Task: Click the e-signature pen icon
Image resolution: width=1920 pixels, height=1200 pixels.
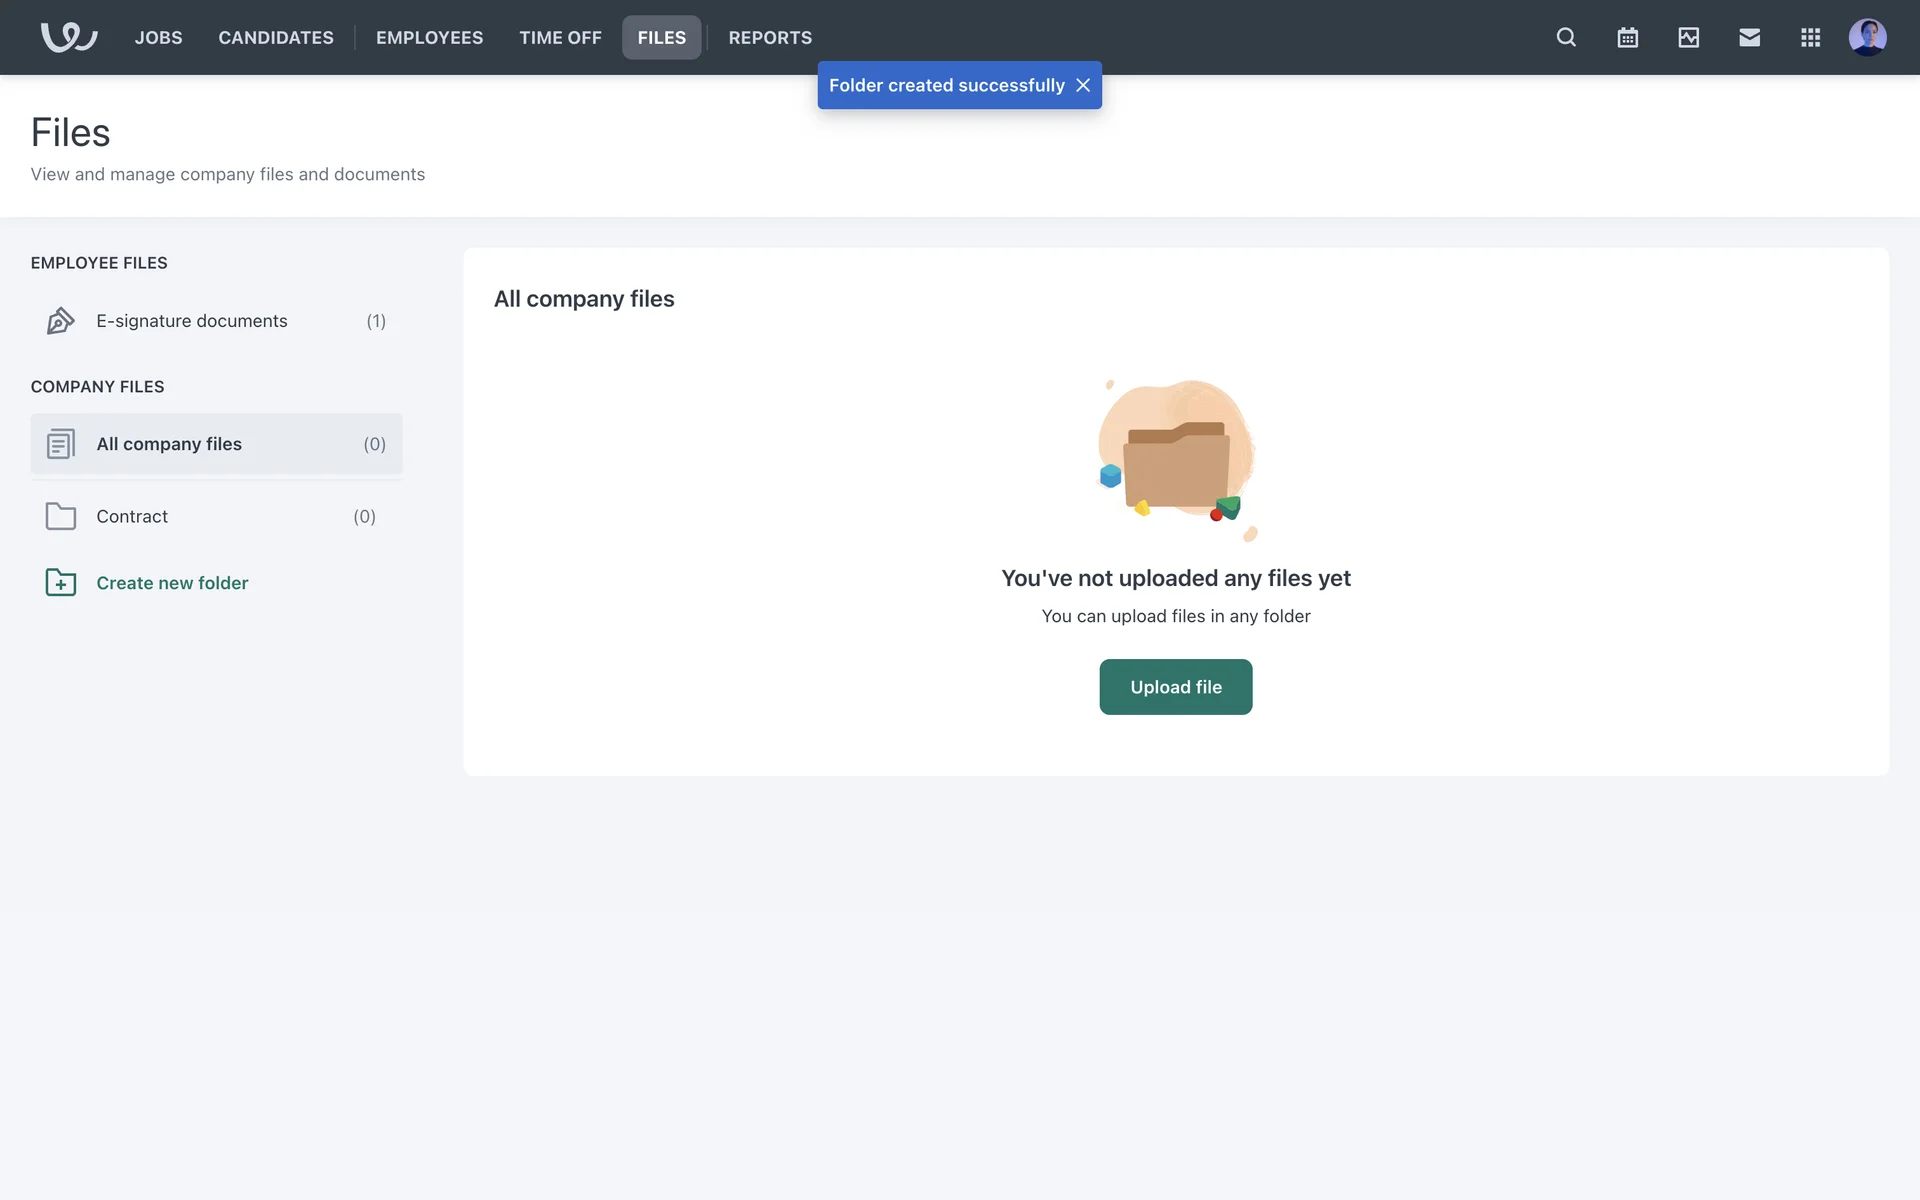Action: pyautogui.click(x=60, y=321)
